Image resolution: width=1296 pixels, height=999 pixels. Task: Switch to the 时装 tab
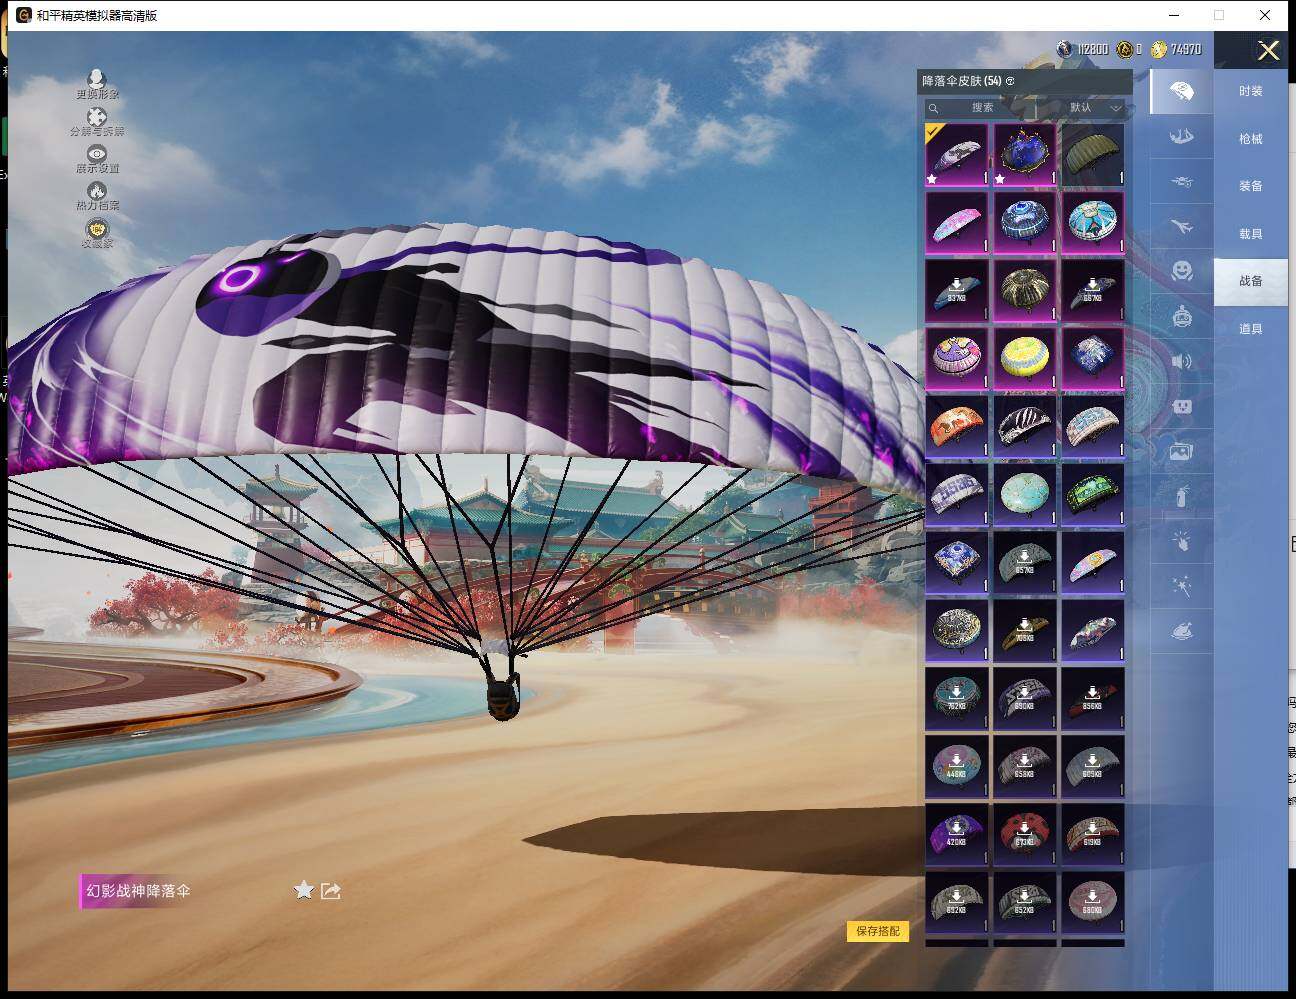tap(1250, 91)
